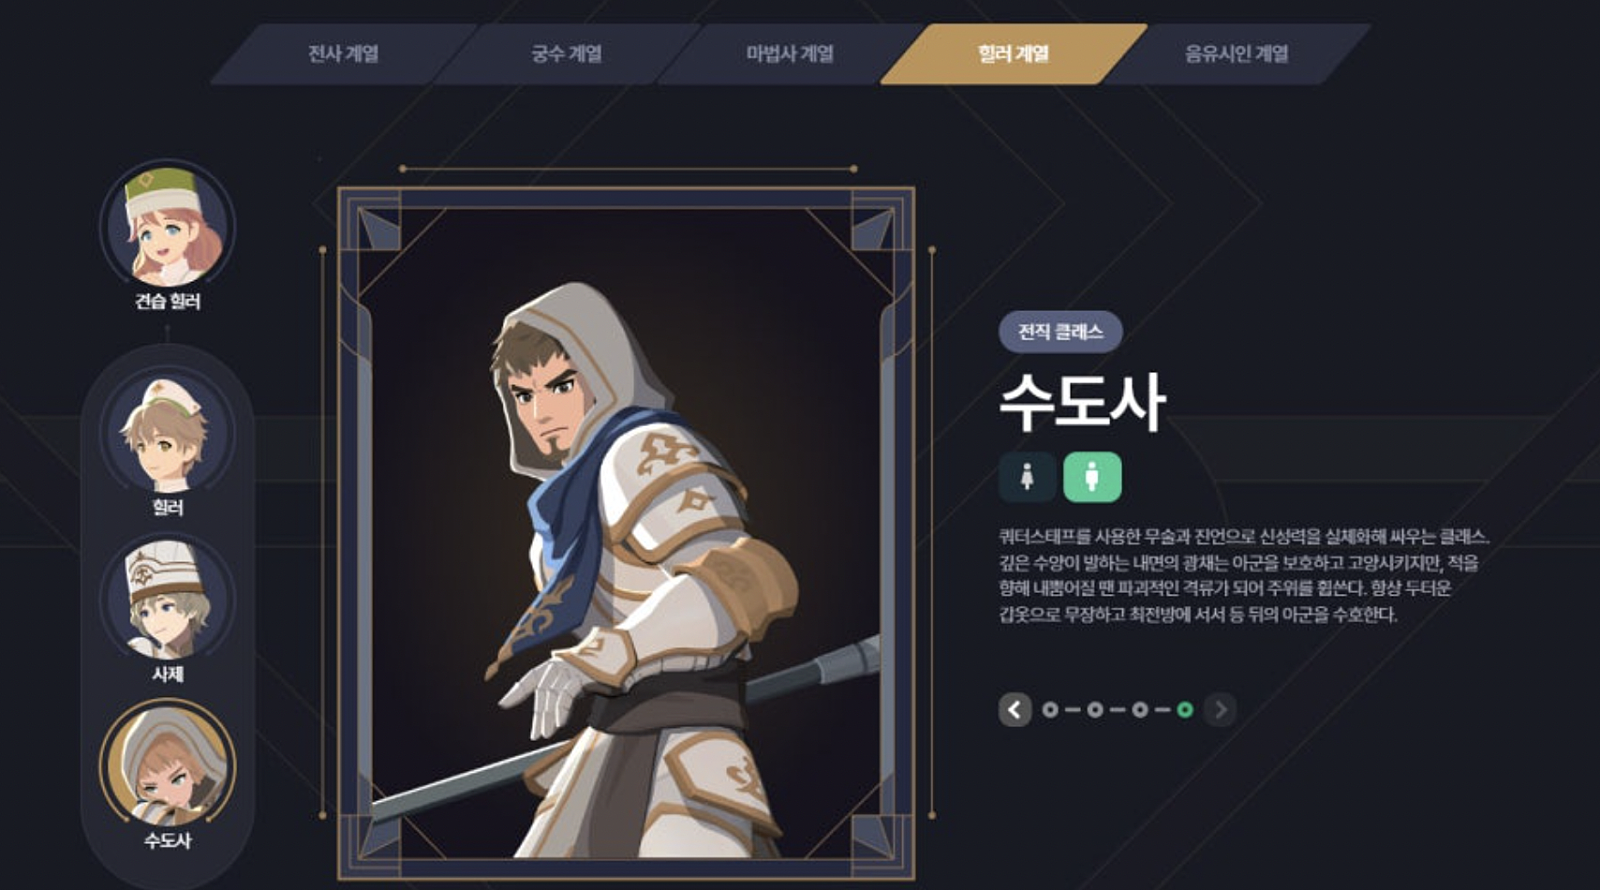Image resolution: width=1600 pixels, height=890 pixels.
Task: Toggle the green male gender icon
Action: 1092,477
